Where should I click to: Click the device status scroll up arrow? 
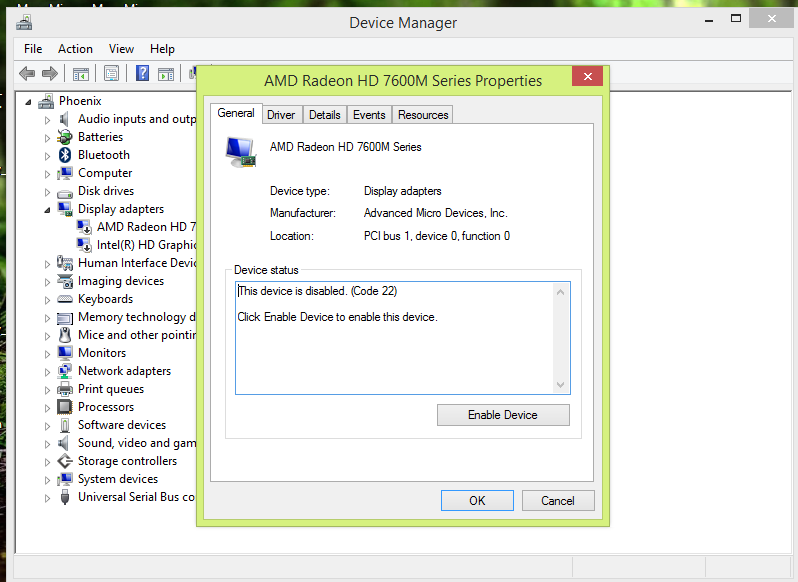coord(560,292)
